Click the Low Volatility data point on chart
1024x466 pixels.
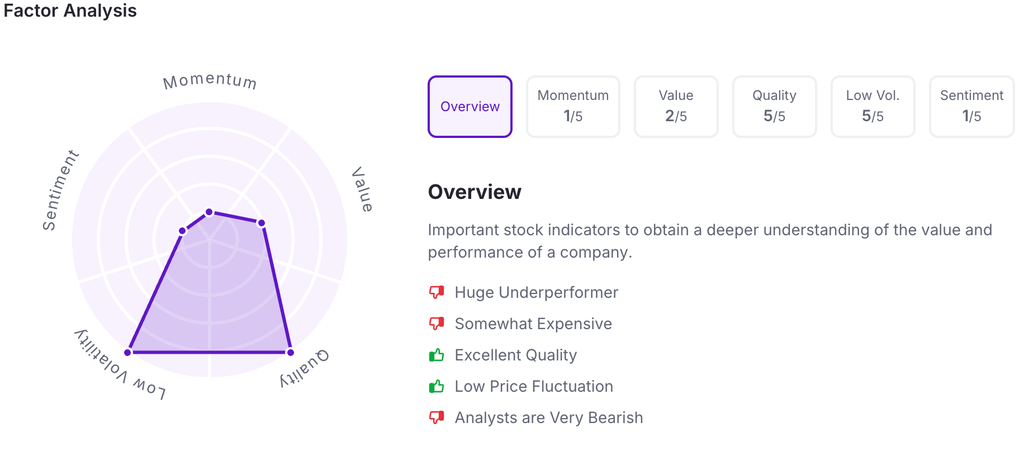pos(128,352)
